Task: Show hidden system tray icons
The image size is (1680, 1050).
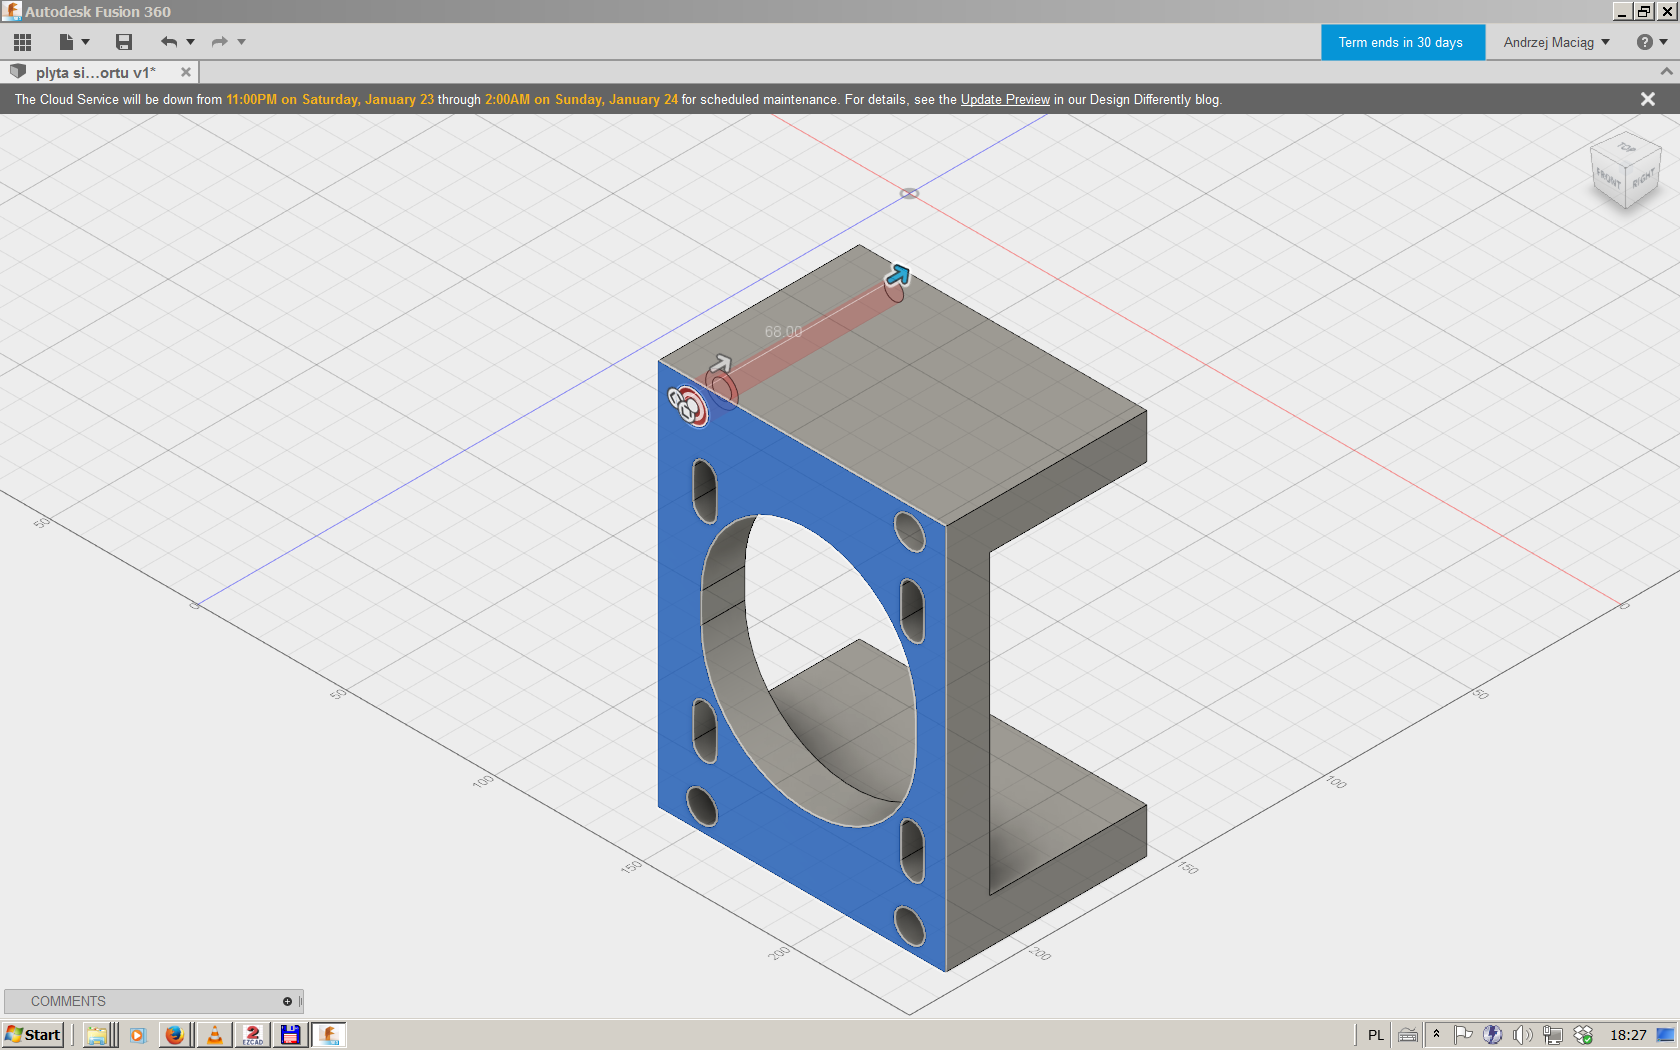Action: 1436,1035
